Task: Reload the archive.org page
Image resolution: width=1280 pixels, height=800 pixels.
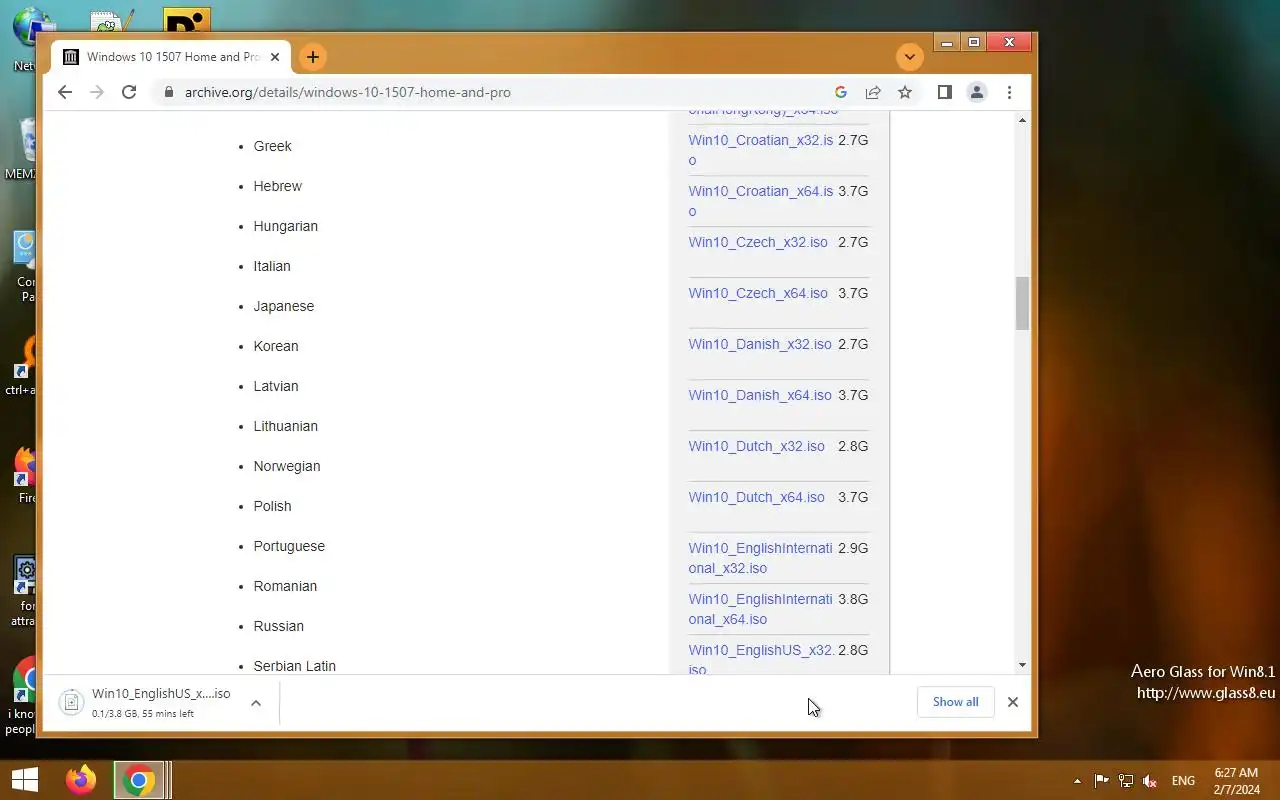Action: (129, 92)
